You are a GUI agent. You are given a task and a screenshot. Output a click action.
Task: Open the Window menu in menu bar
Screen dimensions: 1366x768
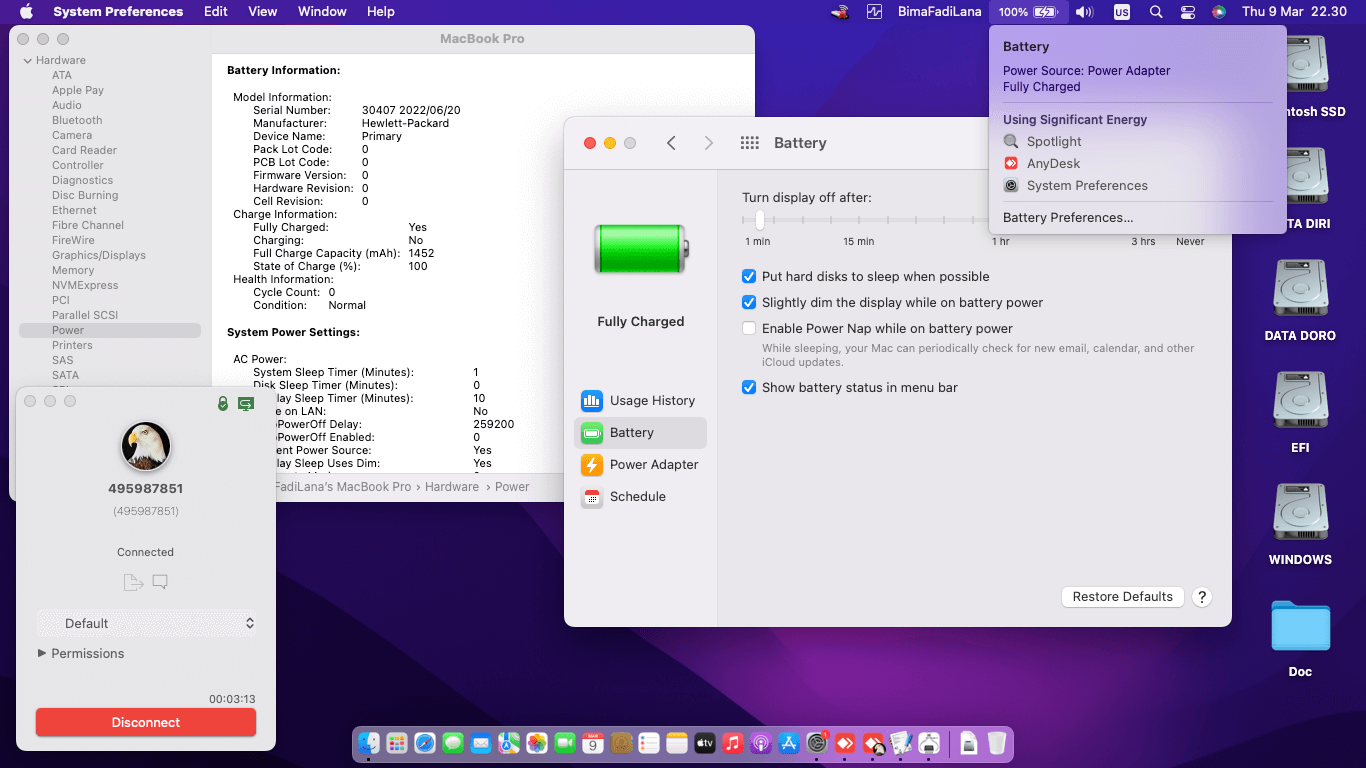click(x=322, y=12)
